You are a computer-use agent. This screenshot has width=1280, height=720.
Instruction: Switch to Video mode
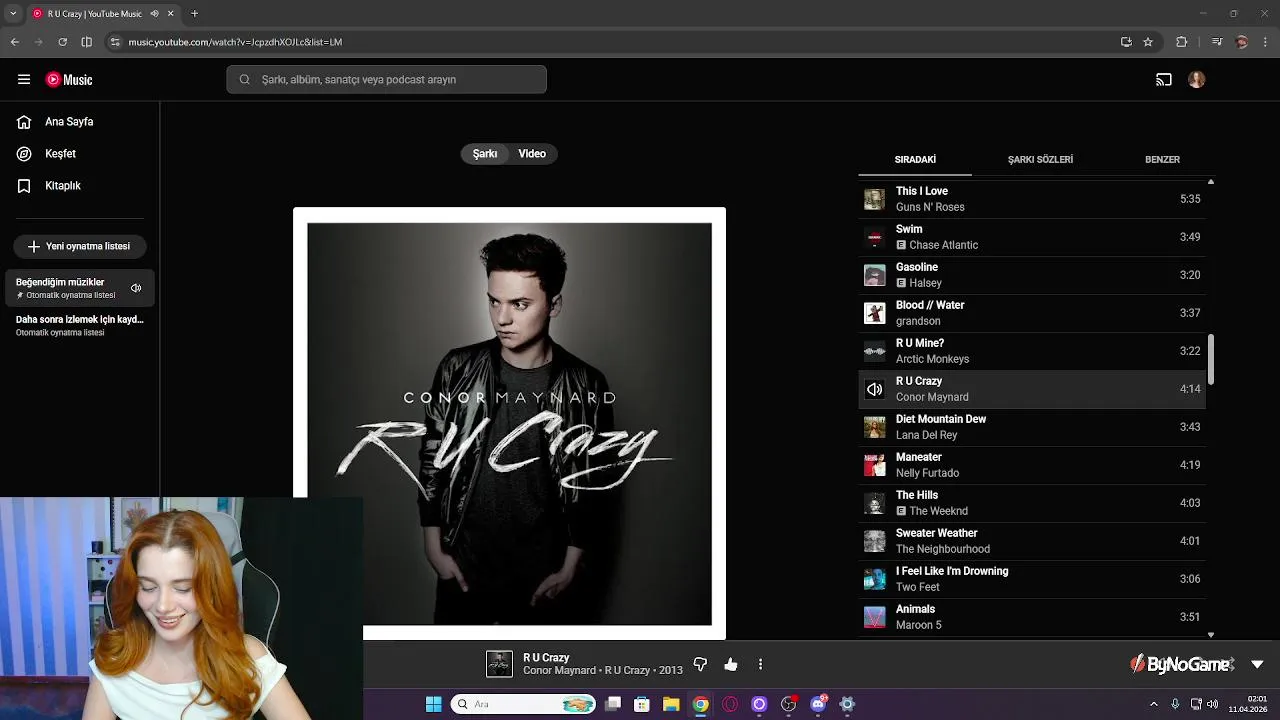pyautogui.click(x=532, y=154)
